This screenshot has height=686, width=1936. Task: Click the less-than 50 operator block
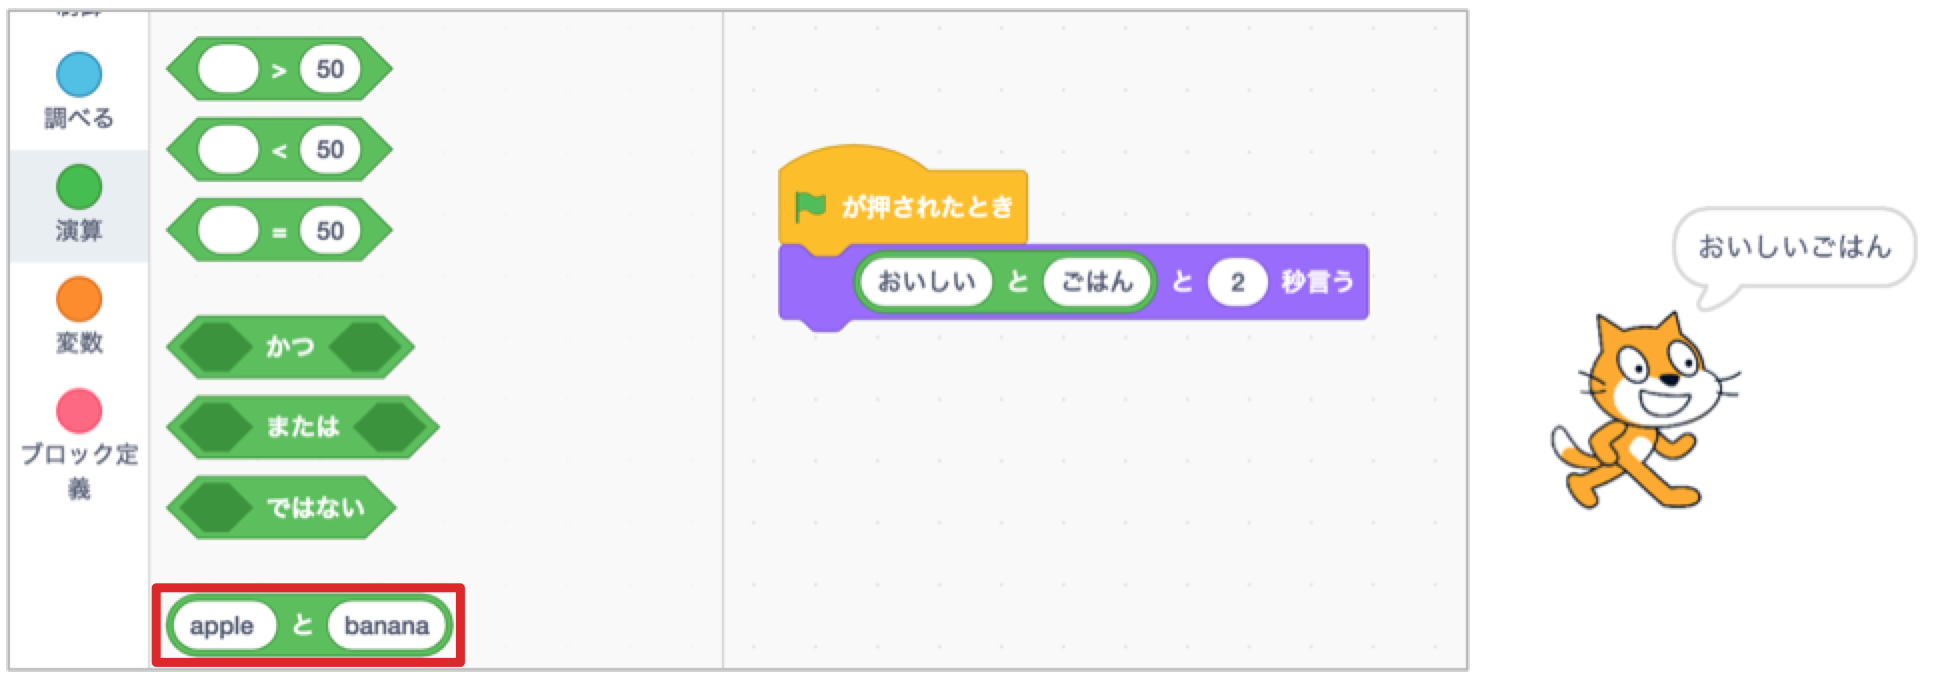tap(278, 150)
